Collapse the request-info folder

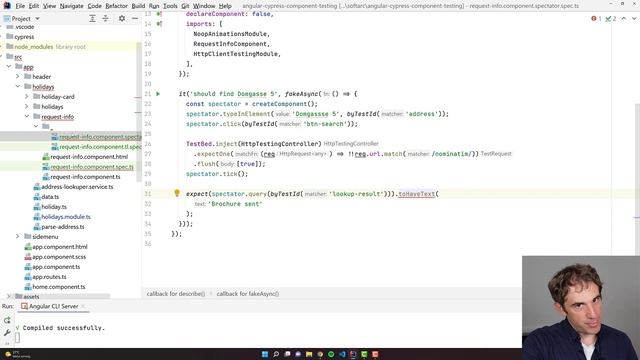click(27, 117)
